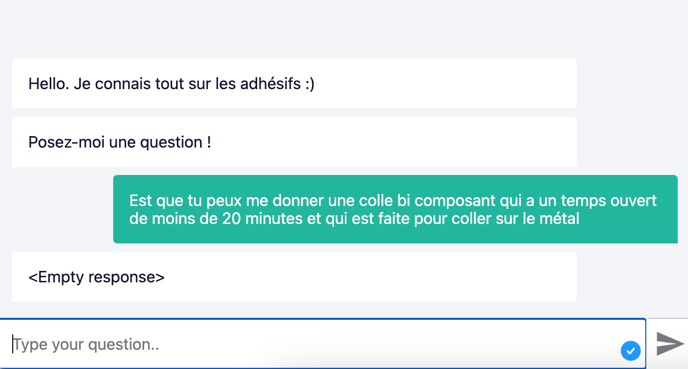Click the 'Hello. Je connais tout' message bubble

point(294,83)
